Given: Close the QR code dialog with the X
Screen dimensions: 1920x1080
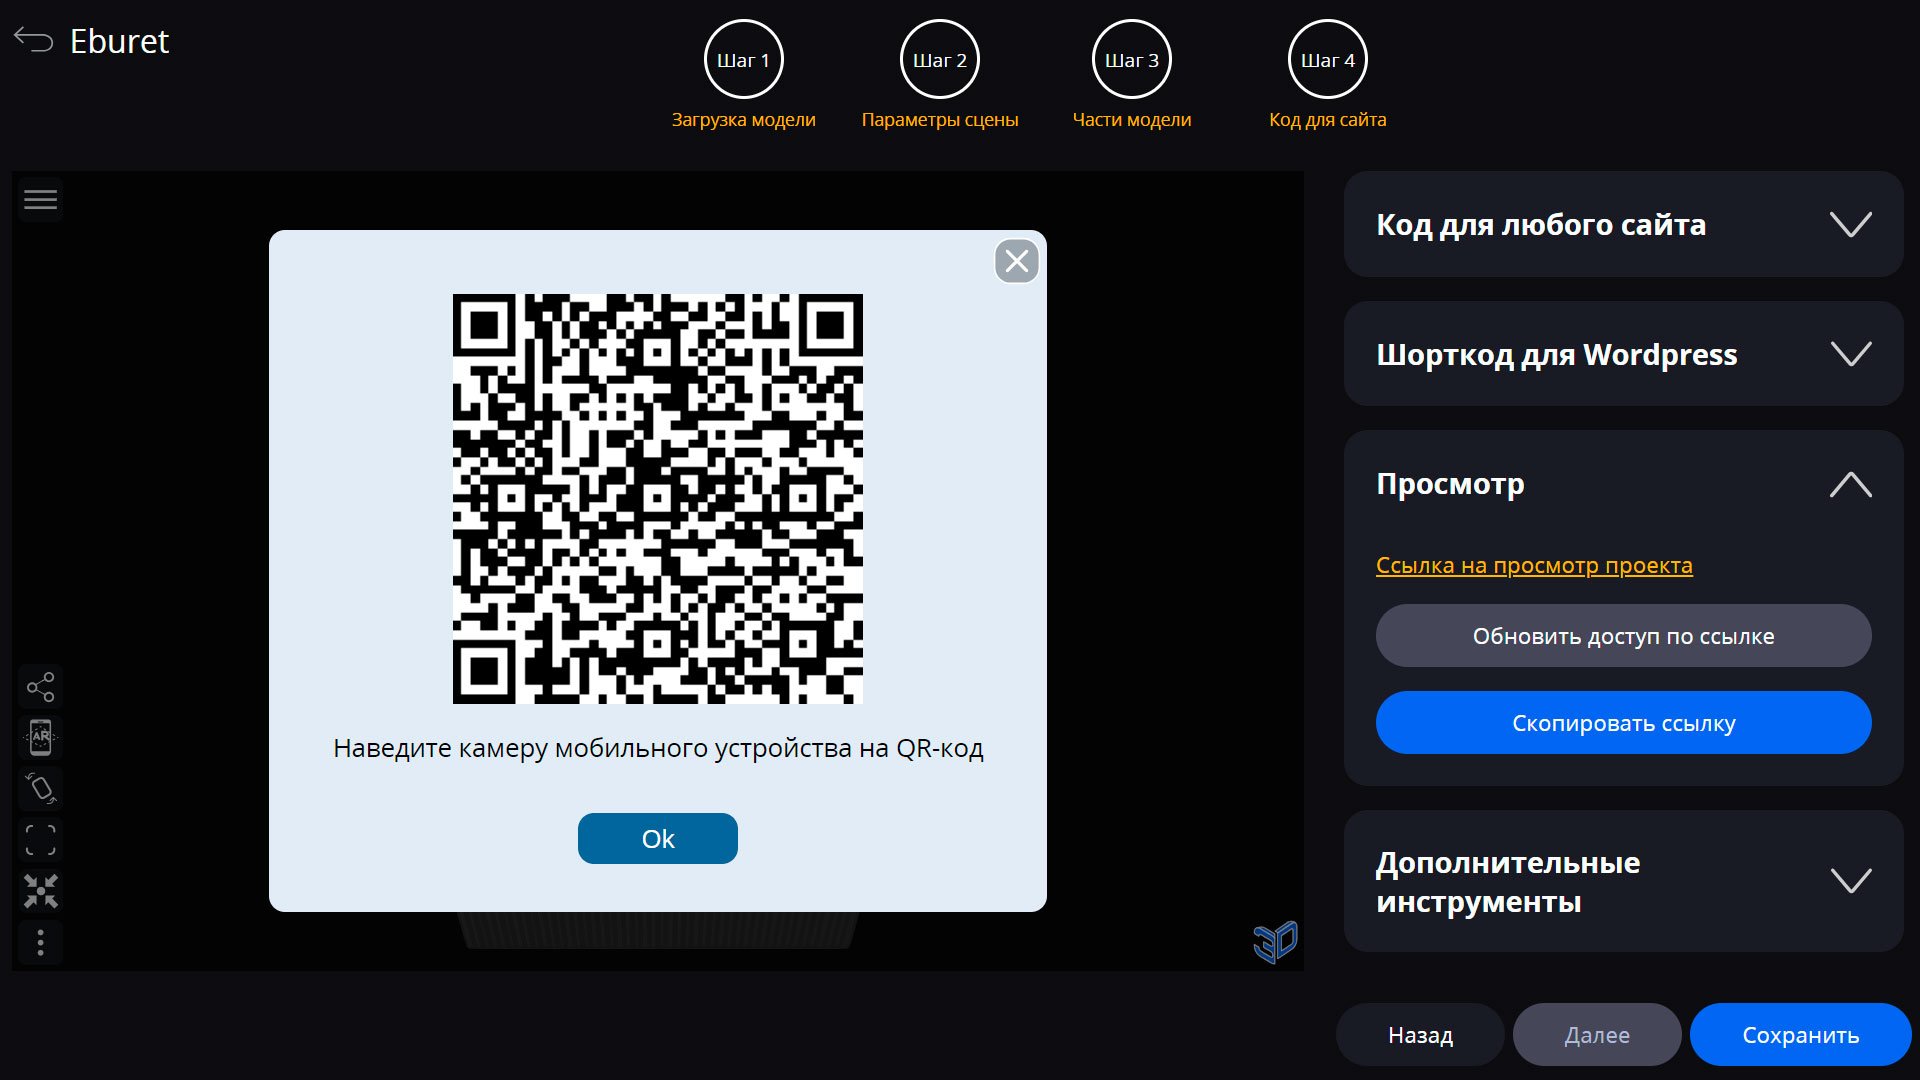Looking at the screenshot, I should tap(1017, 261).
